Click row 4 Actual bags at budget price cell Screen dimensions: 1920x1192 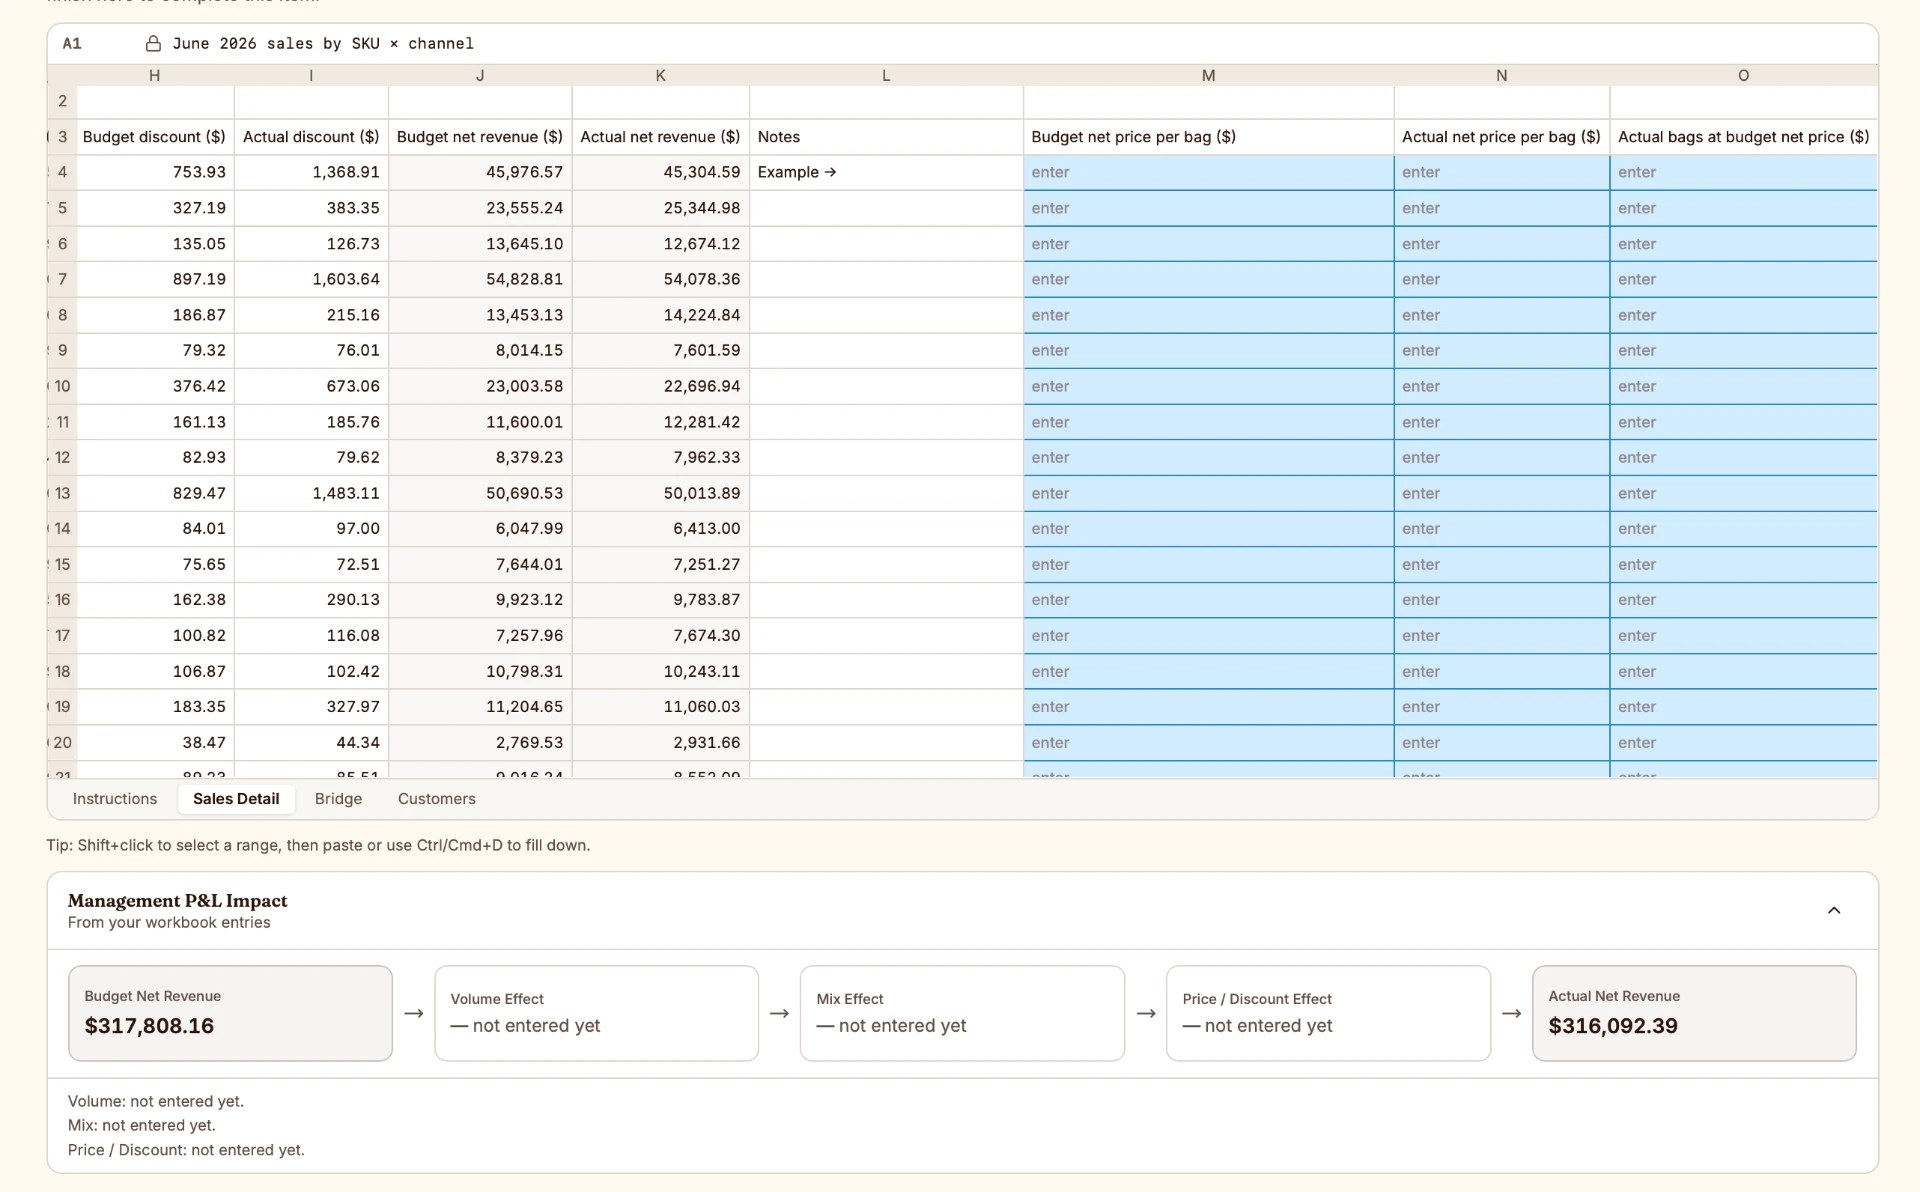pos(1743,172)
